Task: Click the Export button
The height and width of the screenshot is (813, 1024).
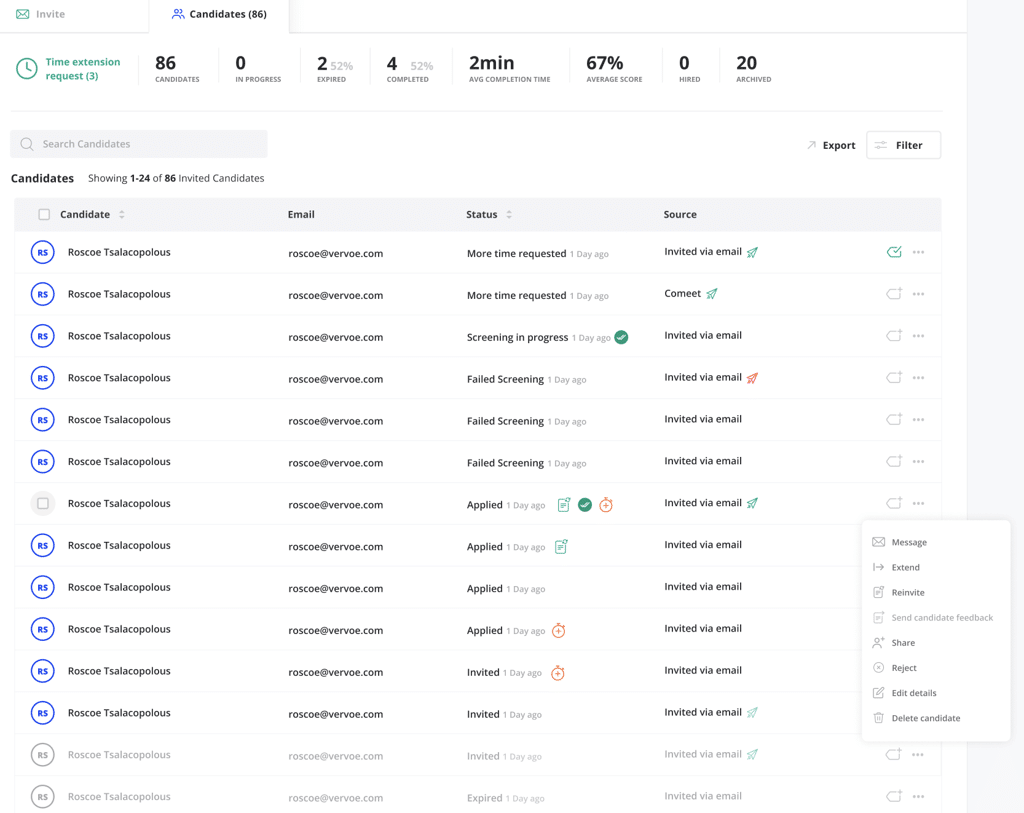Action: (x=831, y=145)
